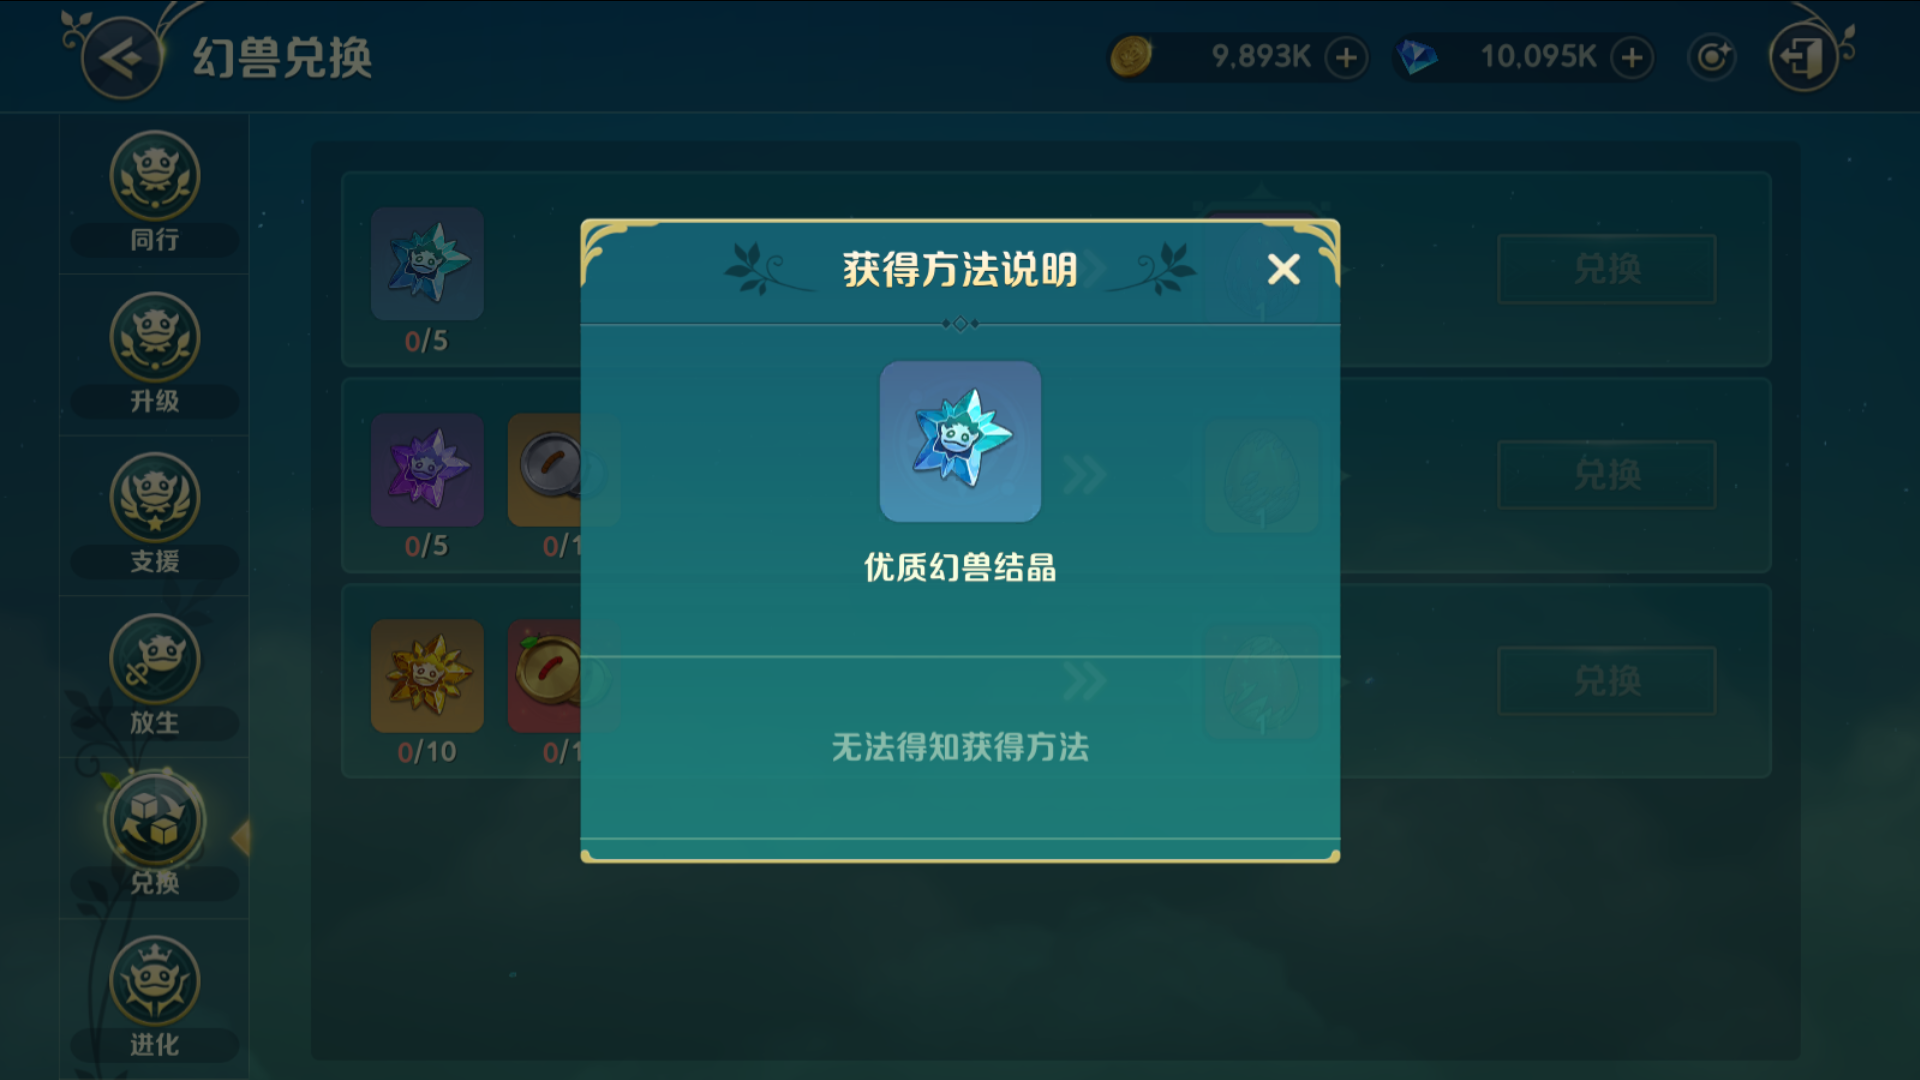Viewport: 1920px width, 1080px height.
Task: Click the back arrow beside 幻兽兑换
Action: (x=122, y=58)
